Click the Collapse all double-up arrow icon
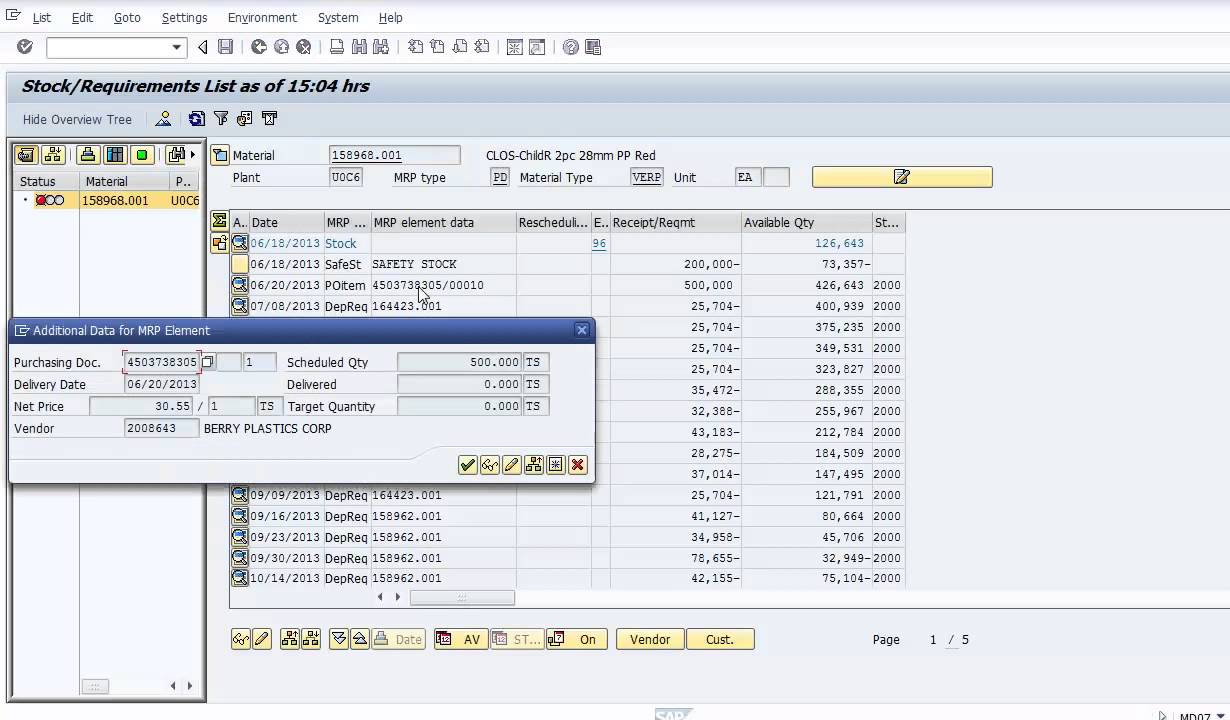 pos(358,639)
